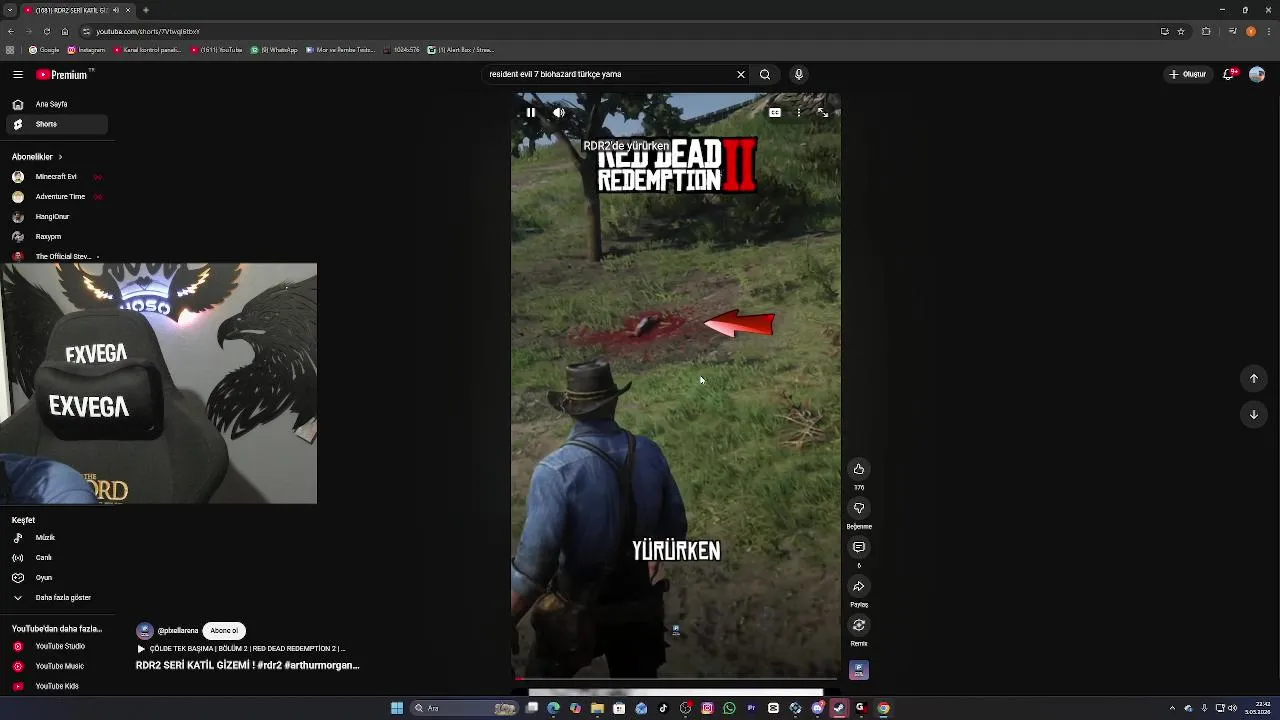Image resolution: width=1280 pixels, height=720 pixels.
Task: Expand the Abonelikler section
Action: (37, 157)
